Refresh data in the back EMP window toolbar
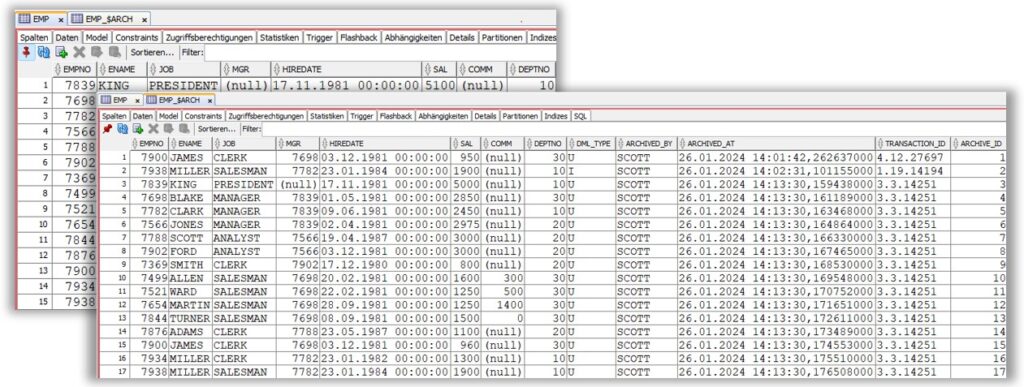Image resolution: width=1024 pixels, height=387 pixels. point(44,52)
